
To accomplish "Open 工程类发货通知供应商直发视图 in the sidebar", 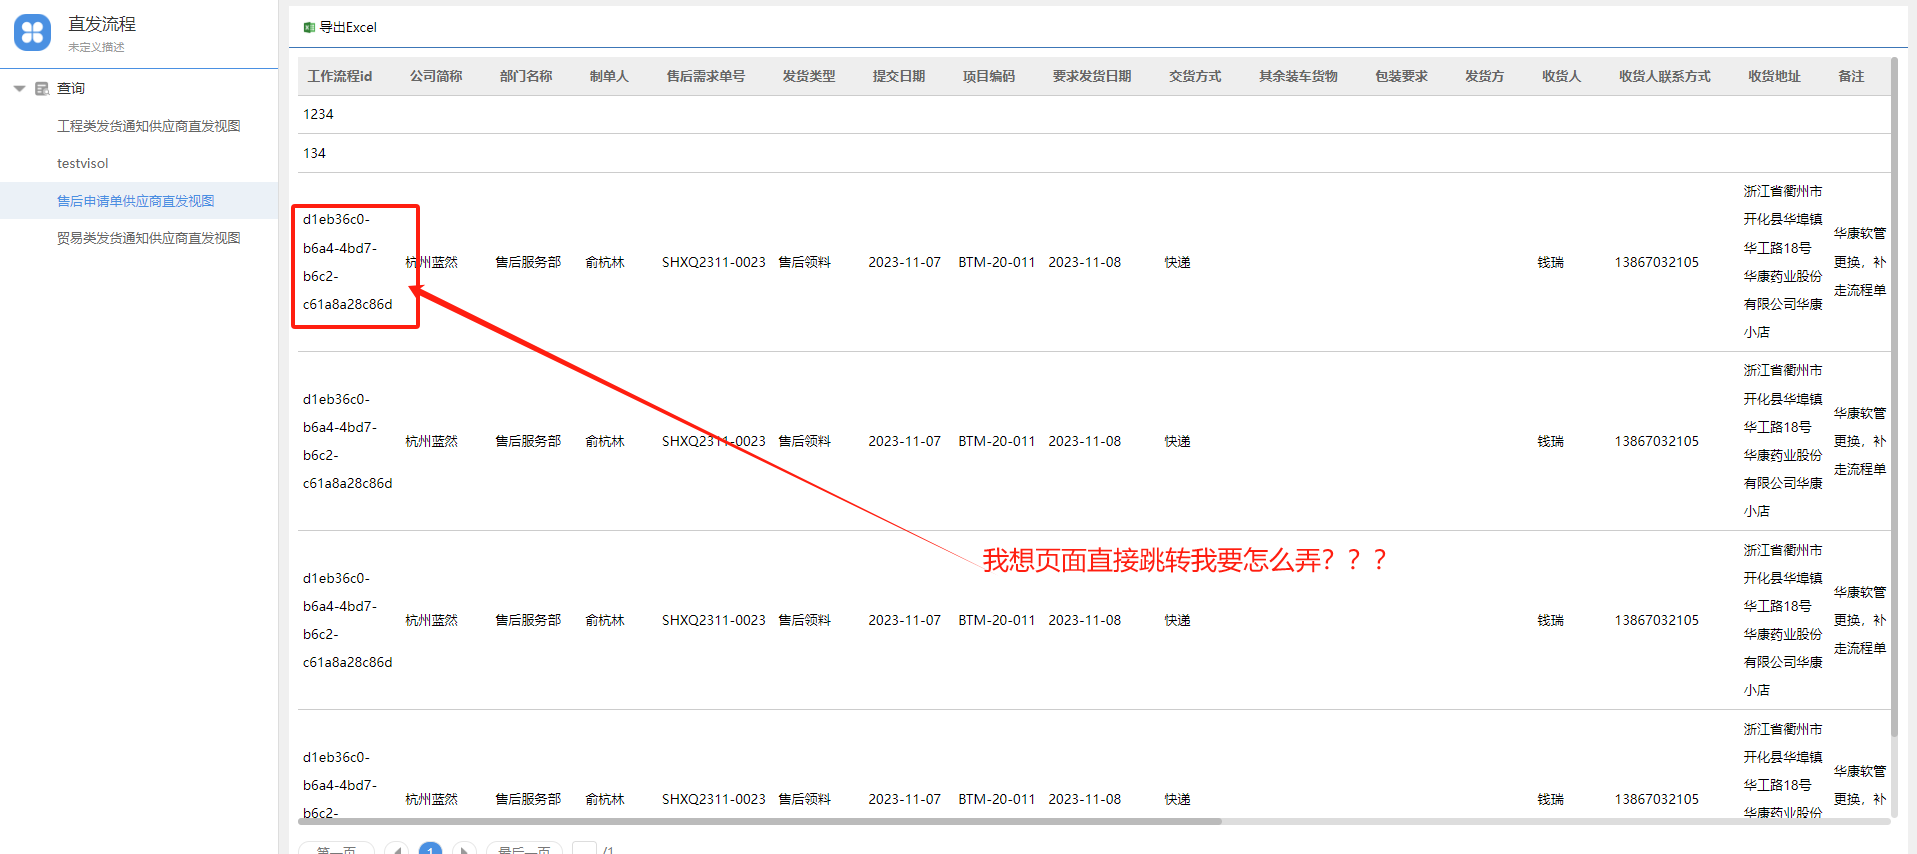I will [148, 126].
